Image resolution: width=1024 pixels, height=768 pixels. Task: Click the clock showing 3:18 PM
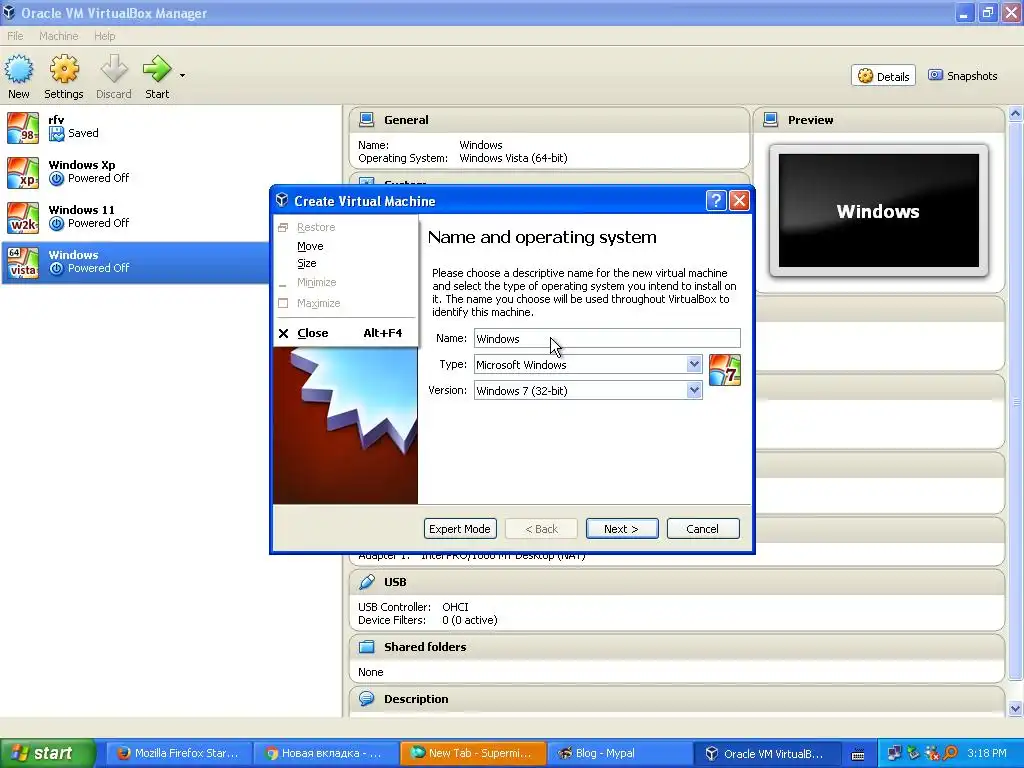tap(987, 753)
